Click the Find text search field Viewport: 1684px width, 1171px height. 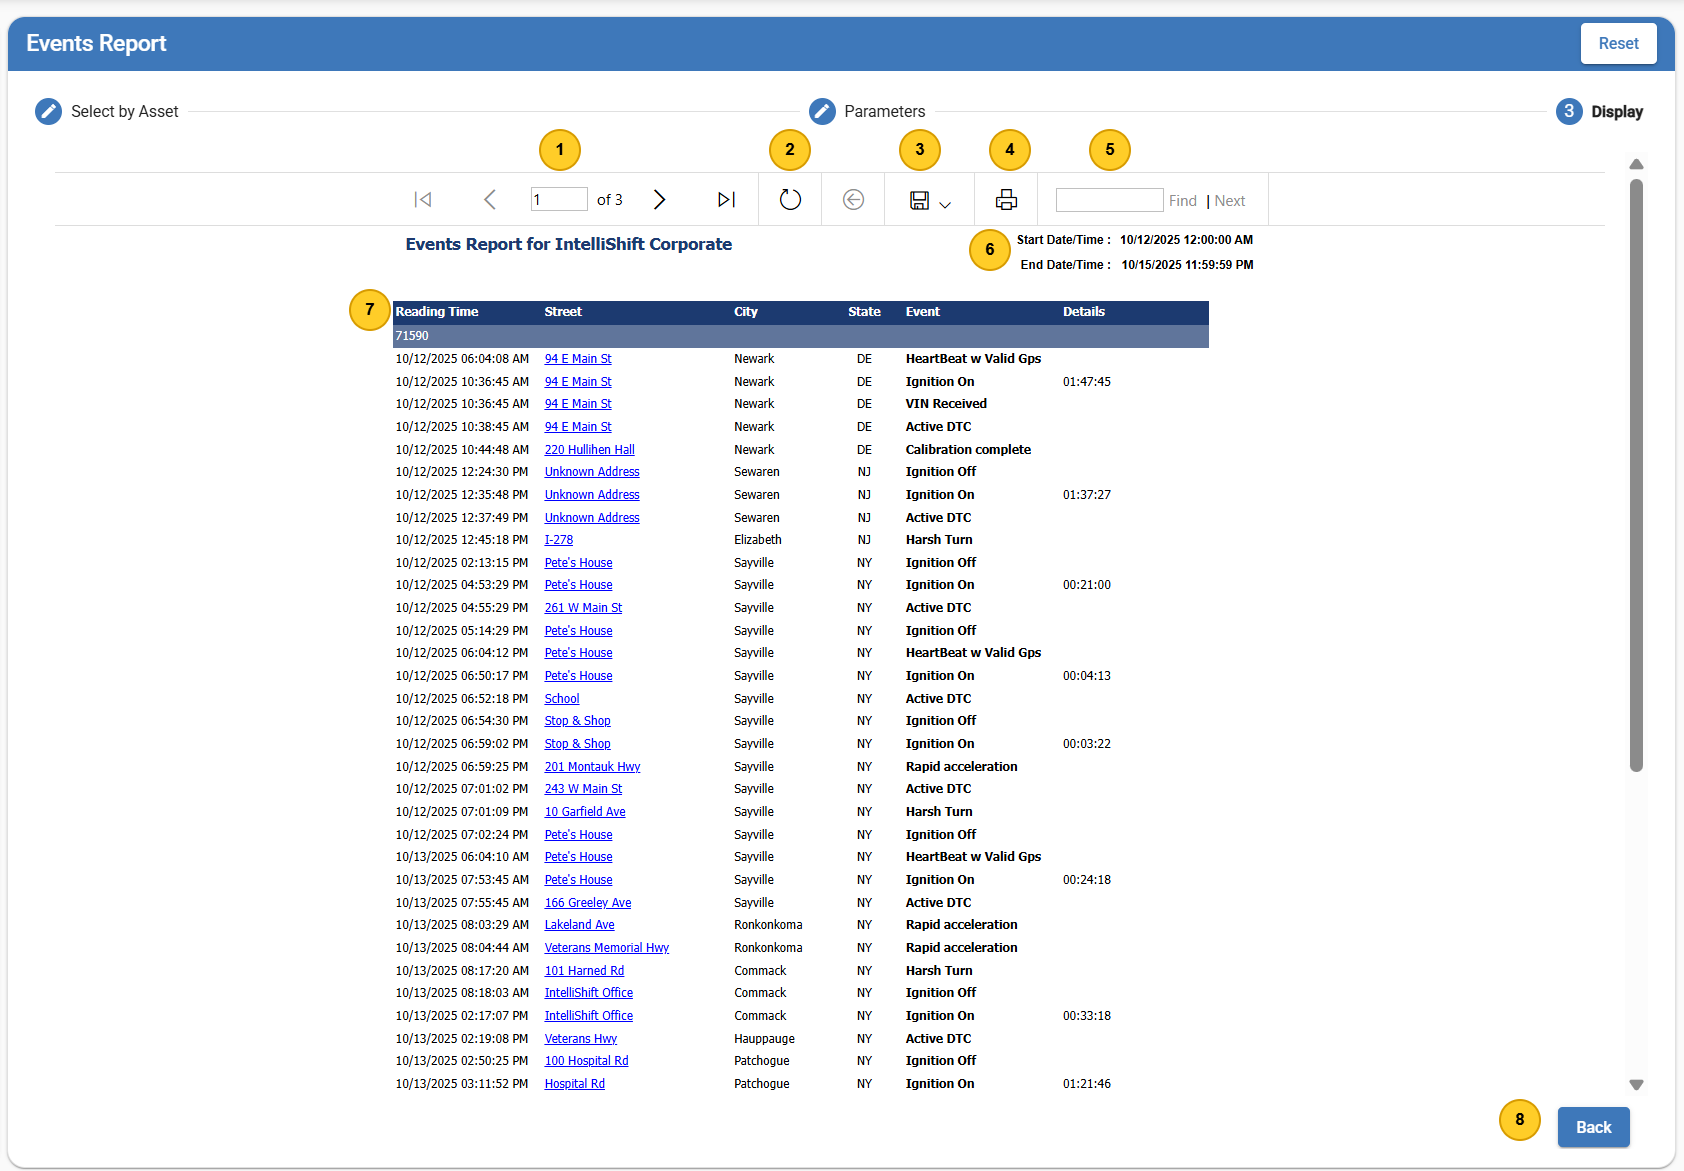pyautogui.click(x=1110, y=200)
